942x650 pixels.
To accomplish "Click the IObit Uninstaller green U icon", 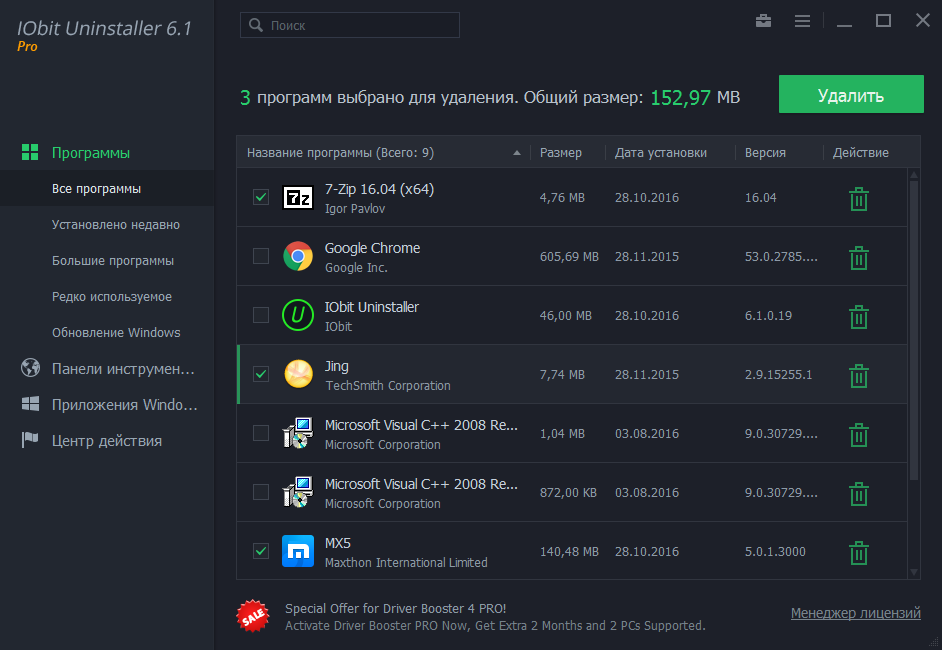I will [298, 315].
